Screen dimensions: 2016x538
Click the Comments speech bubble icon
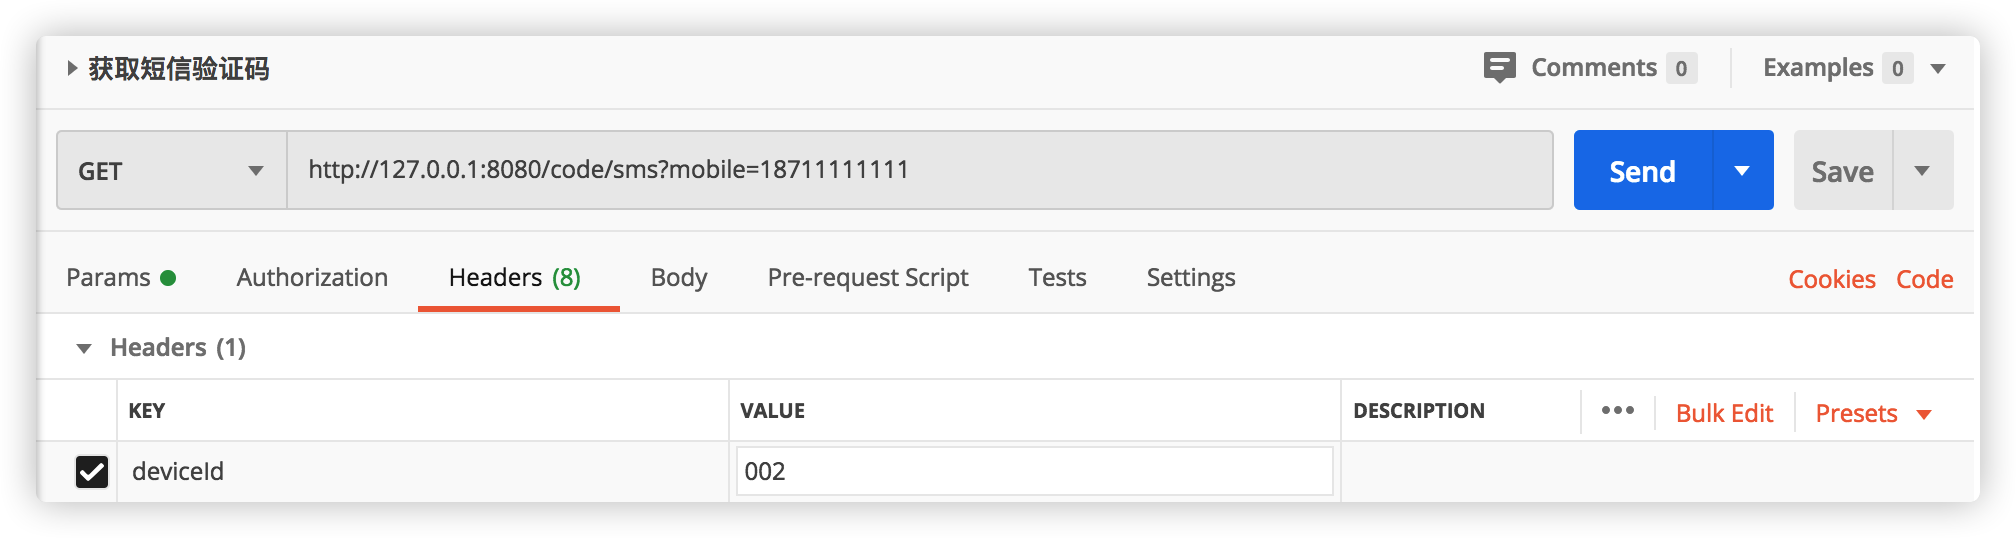click(x=1499, y=67)
